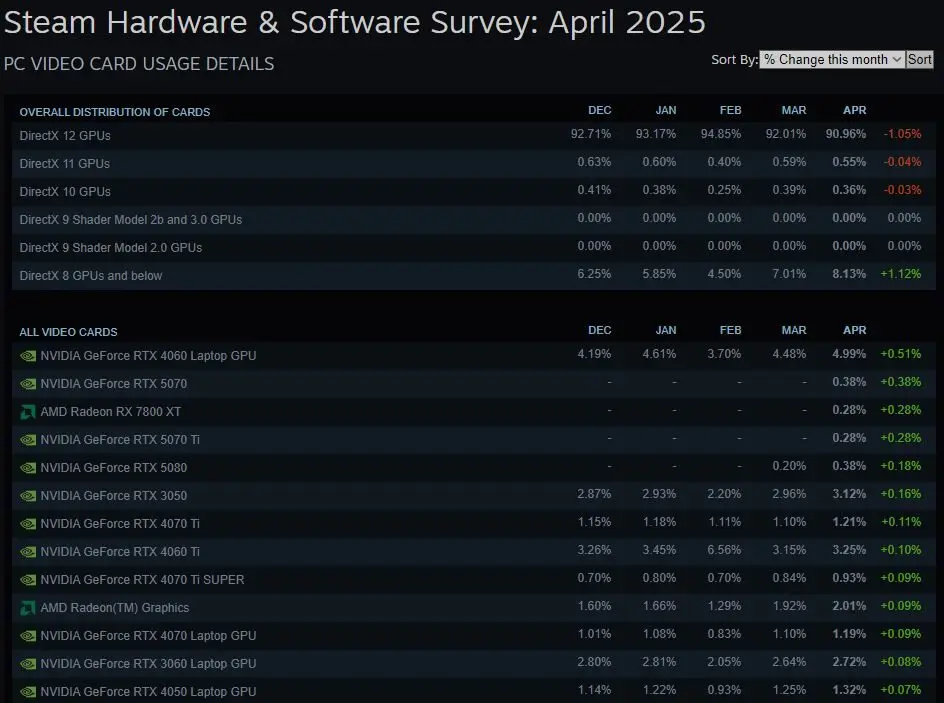This screenshot has width=944, height=703.
Task: Select the 'NVIDIA GeForce RTX 4060 Ti' name
Action: tap(120, 552)
